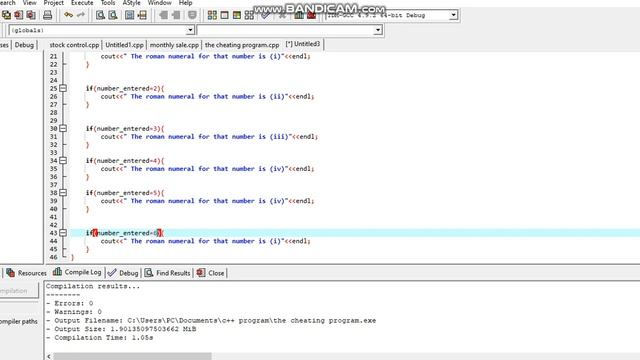Open the Help menu
The image size is (640, 360).
click(185, 3)
